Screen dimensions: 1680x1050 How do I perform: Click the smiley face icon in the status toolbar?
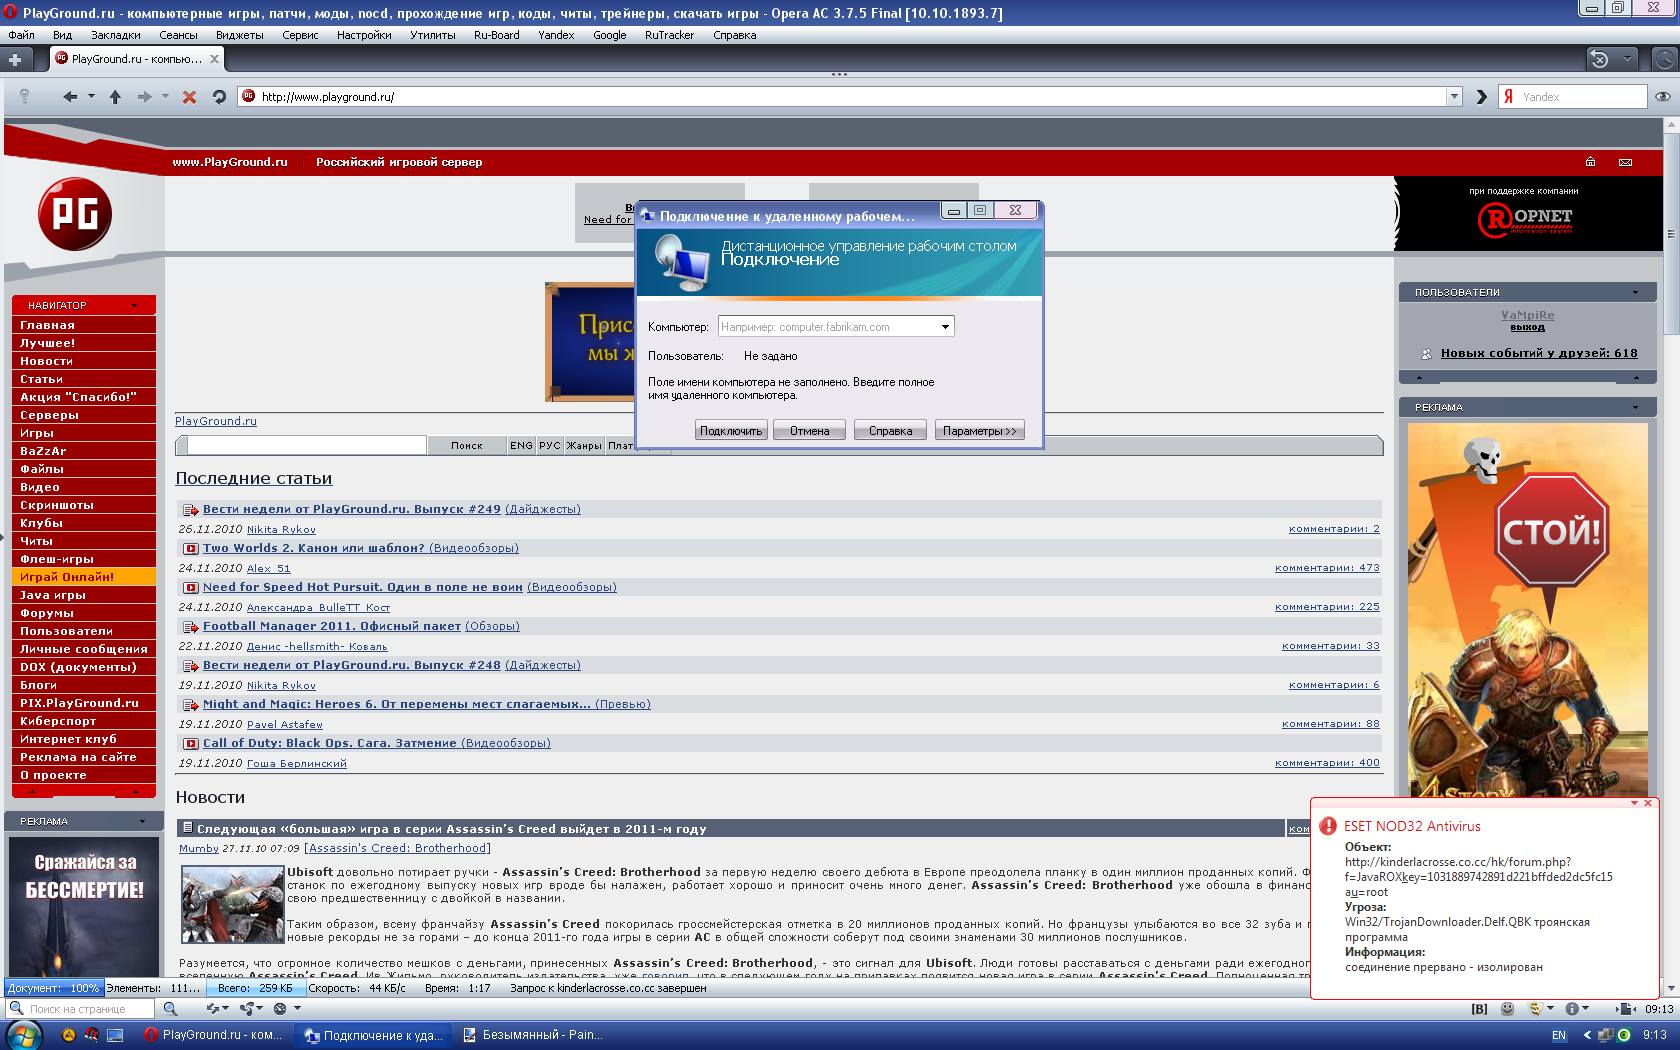pos(1507,1009)
